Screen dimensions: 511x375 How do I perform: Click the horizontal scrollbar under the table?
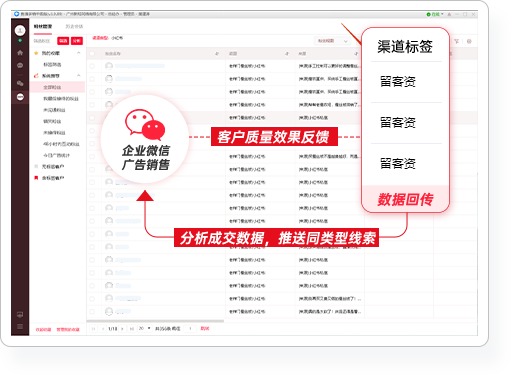pos(155,321)
